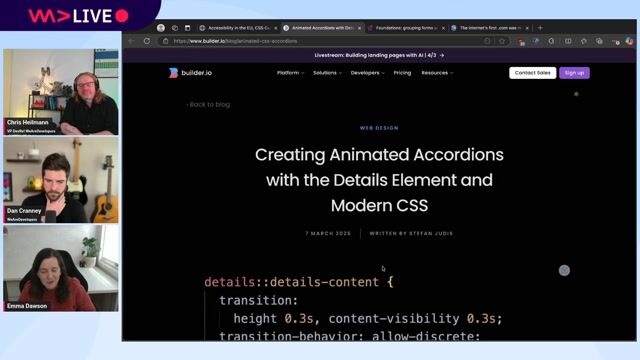Viewport: 640px width, 360px height.
Task: Click the WEB DESIGN category label
Action: (379, 128)
